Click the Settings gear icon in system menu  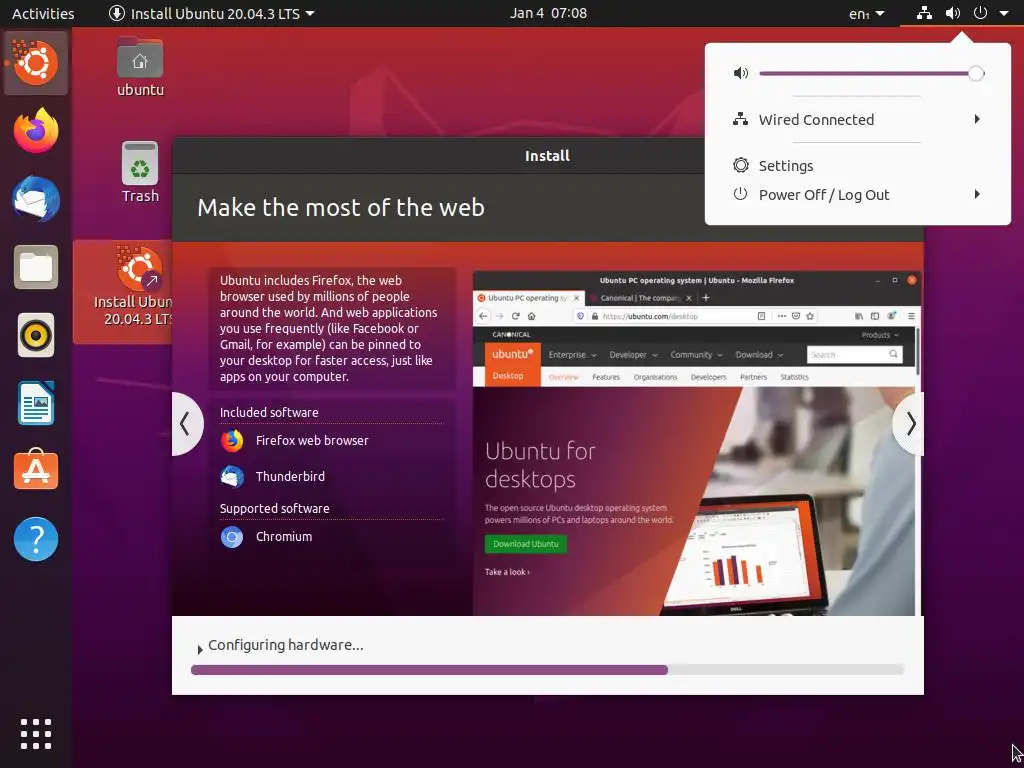(x=741, y=165)
